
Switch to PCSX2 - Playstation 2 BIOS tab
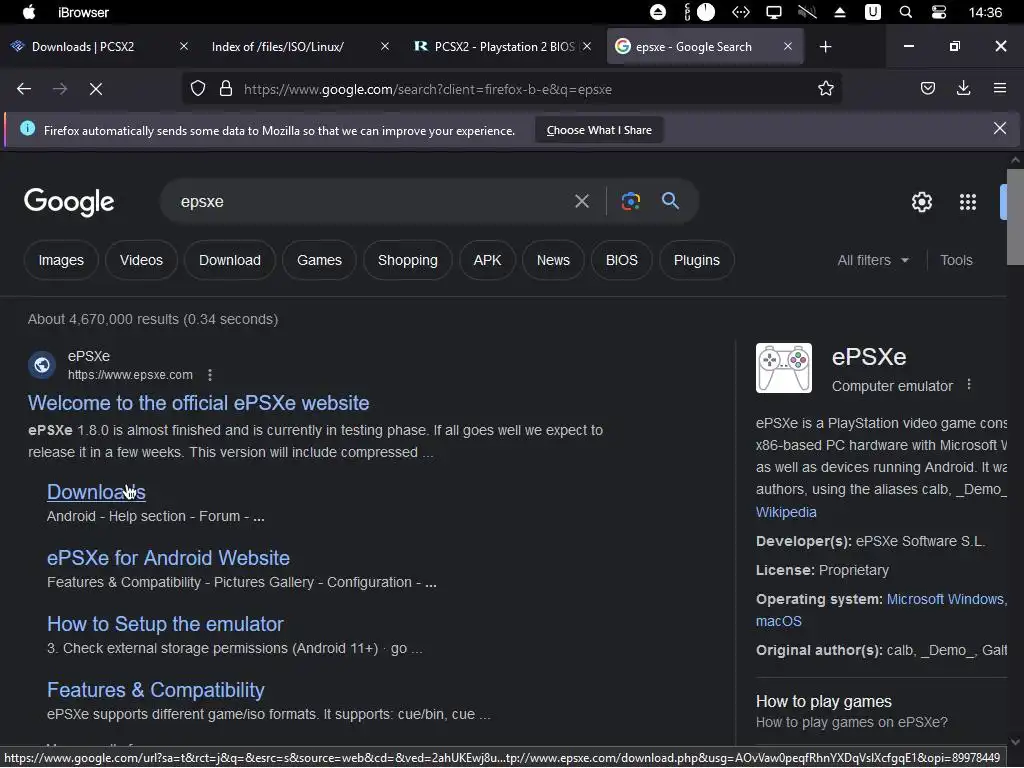502,46
